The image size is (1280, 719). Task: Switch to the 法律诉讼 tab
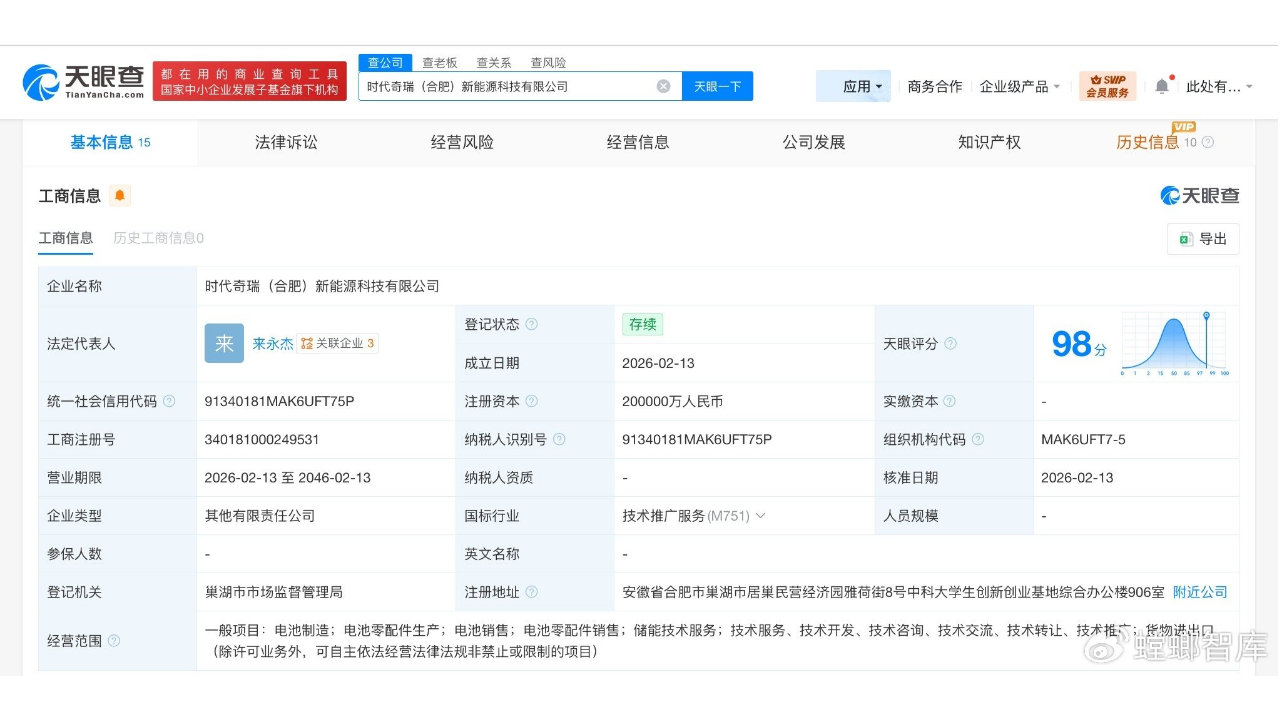285,142
